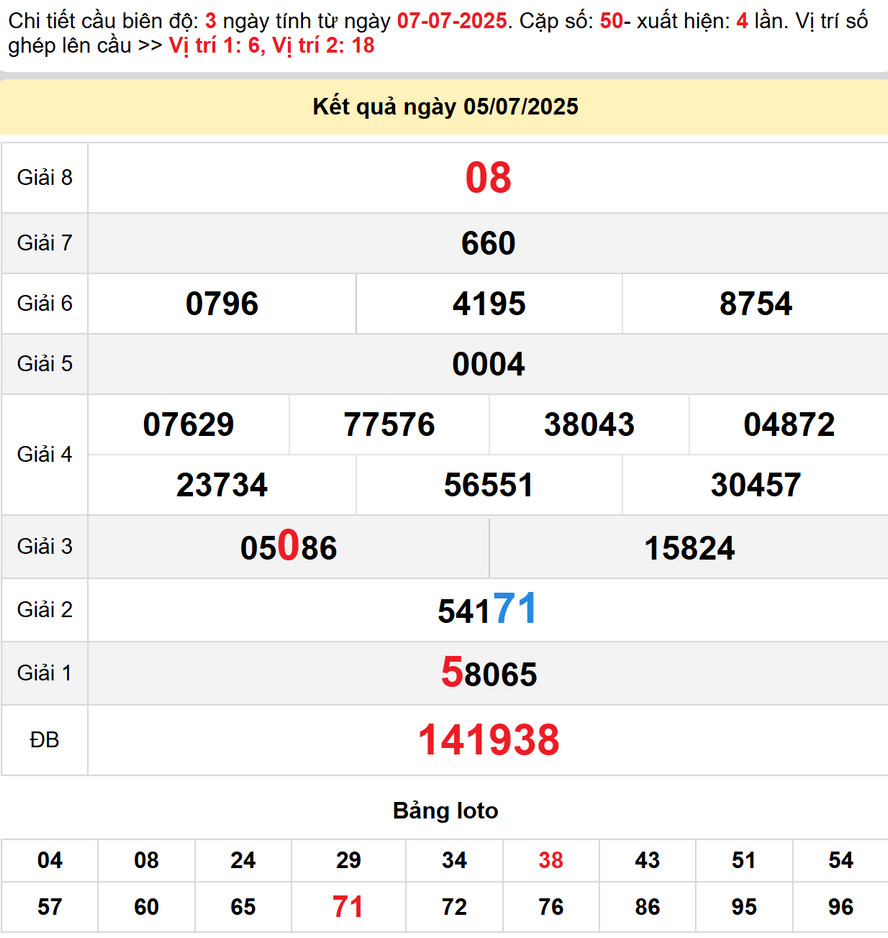
Task: Select Giải 4 number 30457
Action: (x=755, y=485)
